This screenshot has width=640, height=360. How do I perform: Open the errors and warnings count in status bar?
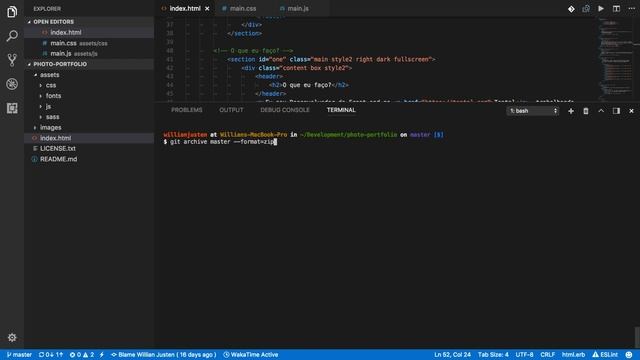pyautogui.click(x=82, y=355)
